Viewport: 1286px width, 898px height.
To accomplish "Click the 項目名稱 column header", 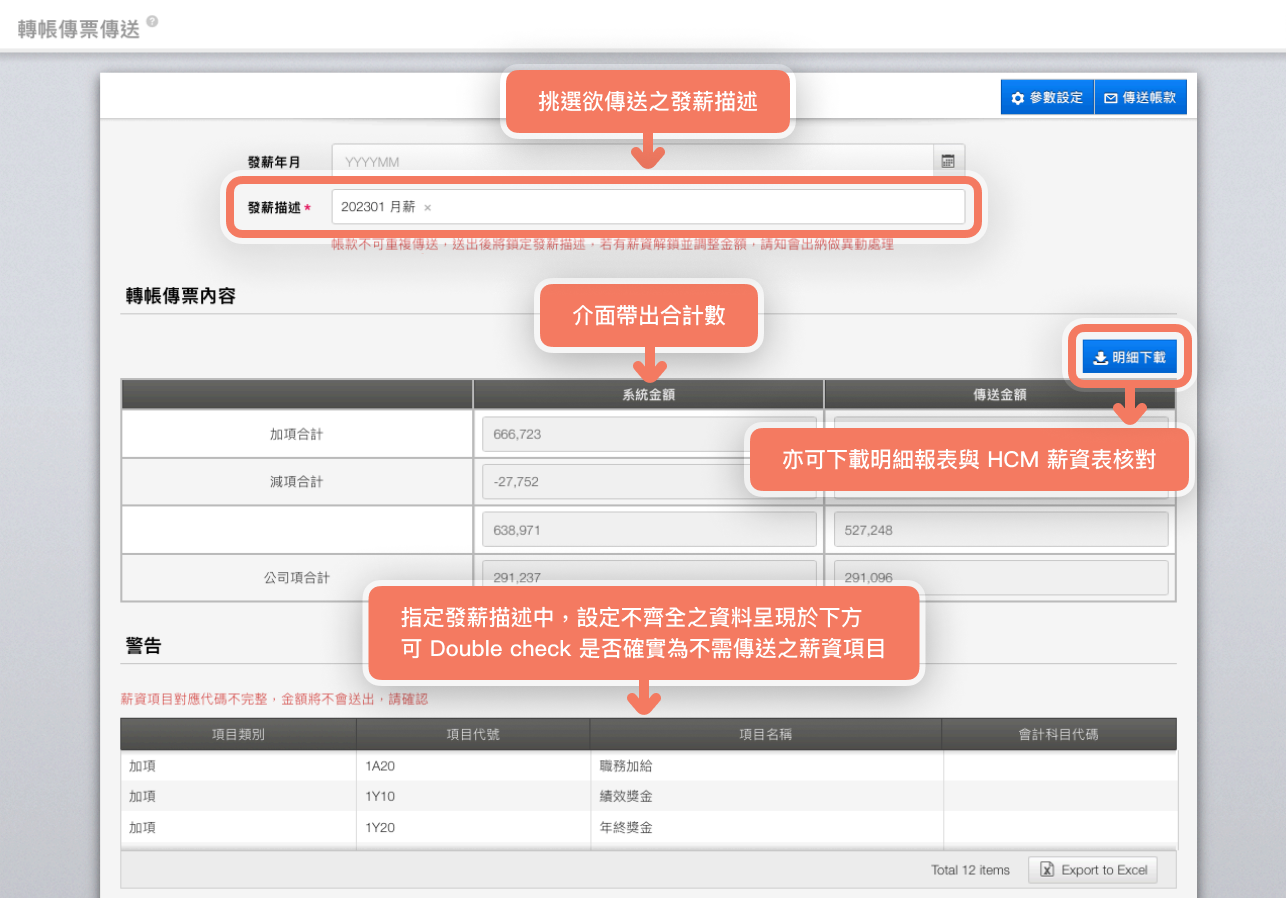I will click(x=766, y=734).
